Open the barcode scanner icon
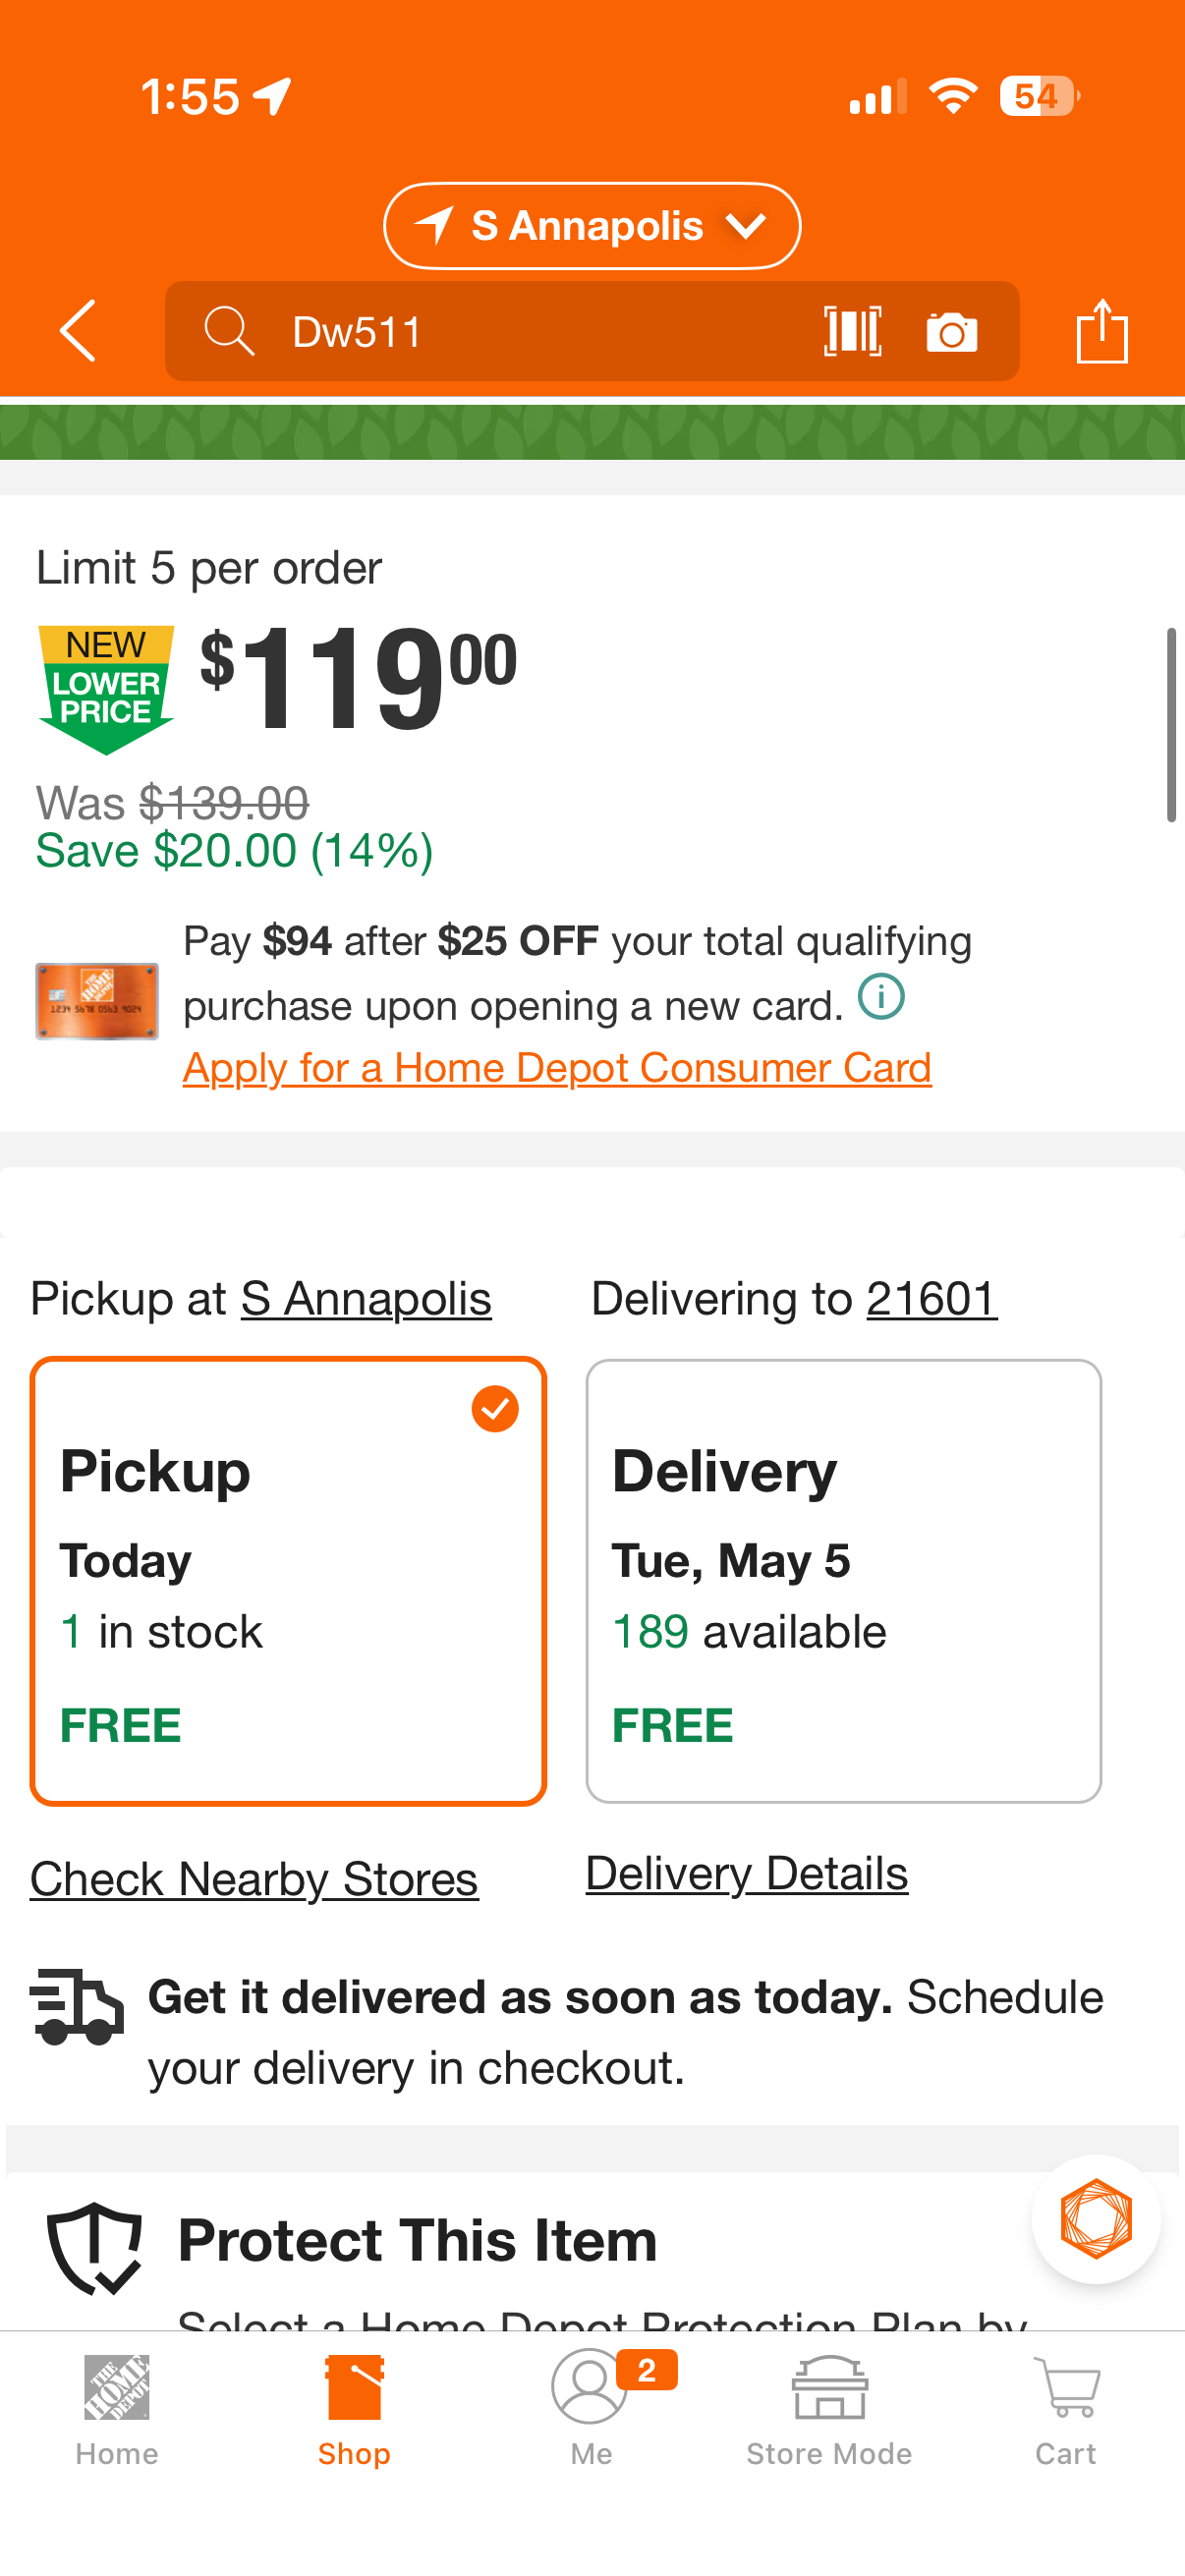Viewport: 1185px width, 2576px height. pos(852,331)
